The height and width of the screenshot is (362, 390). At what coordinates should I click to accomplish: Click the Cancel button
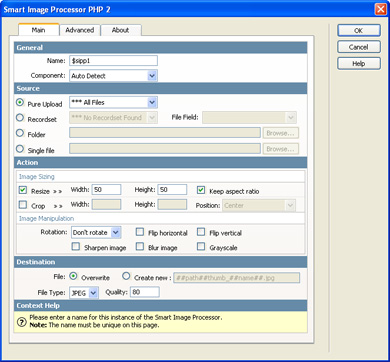click(x=359, y=47)
